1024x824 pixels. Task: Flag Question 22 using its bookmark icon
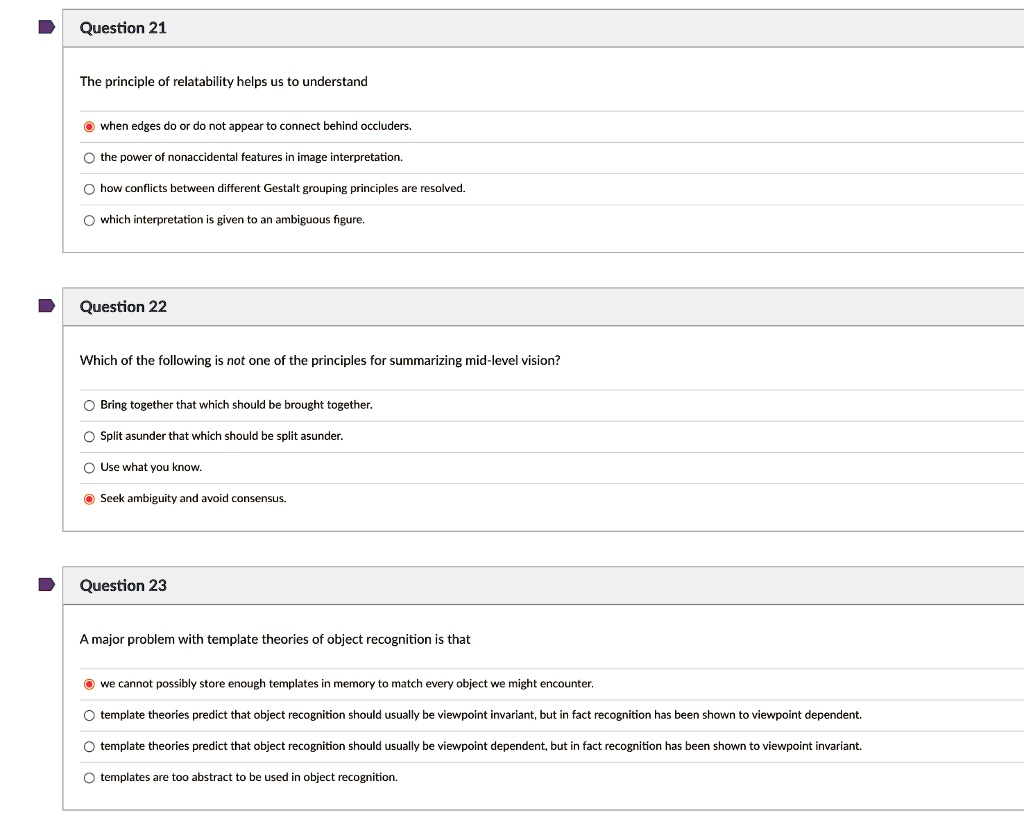point(46,306)
